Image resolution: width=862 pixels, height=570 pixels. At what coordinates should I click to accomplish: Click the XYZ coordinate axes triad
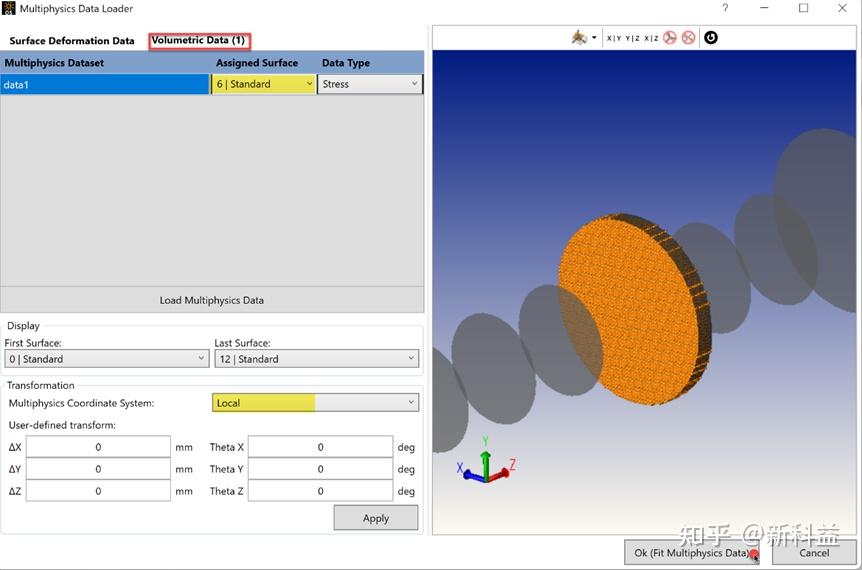[486, 461]
